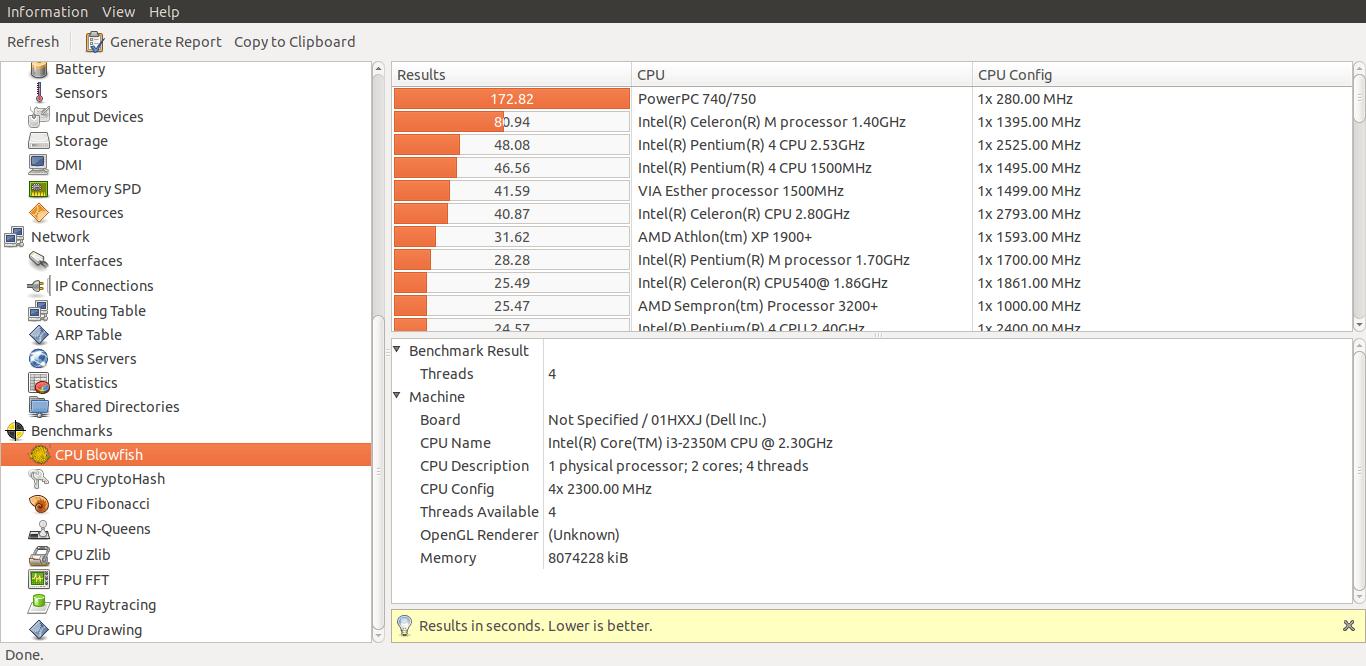Select the CPU N-Queens benchmark
Image resolution: width=1366 pixels, height=666 pixels.
pos(105,528)
